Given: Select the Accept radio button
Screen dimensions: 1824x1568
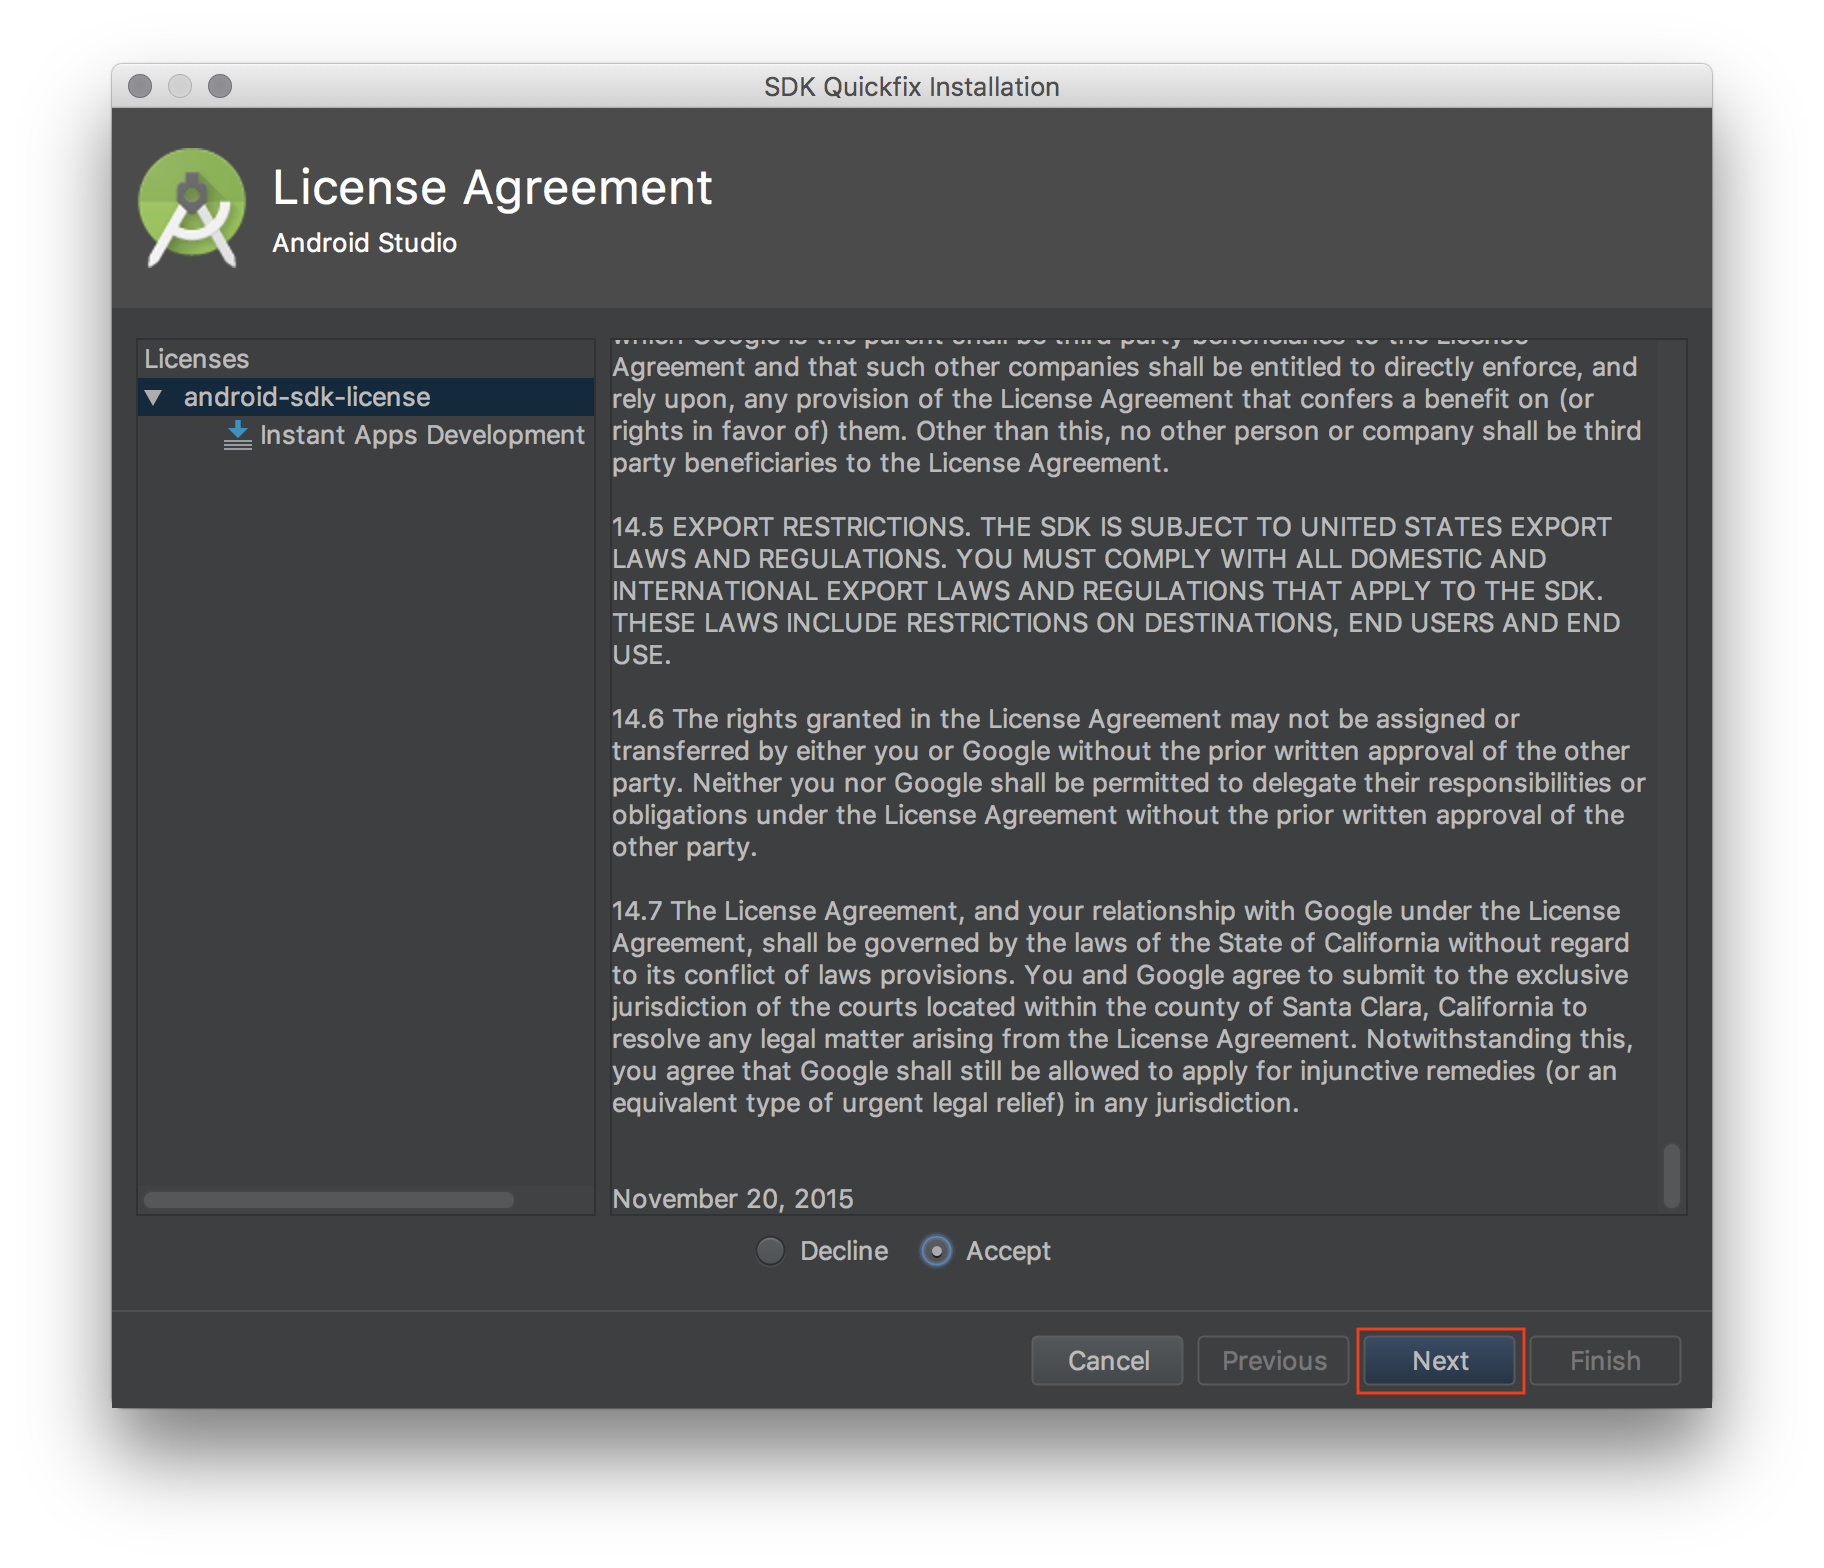Looking at the screenshot, I should point(936,1251).
